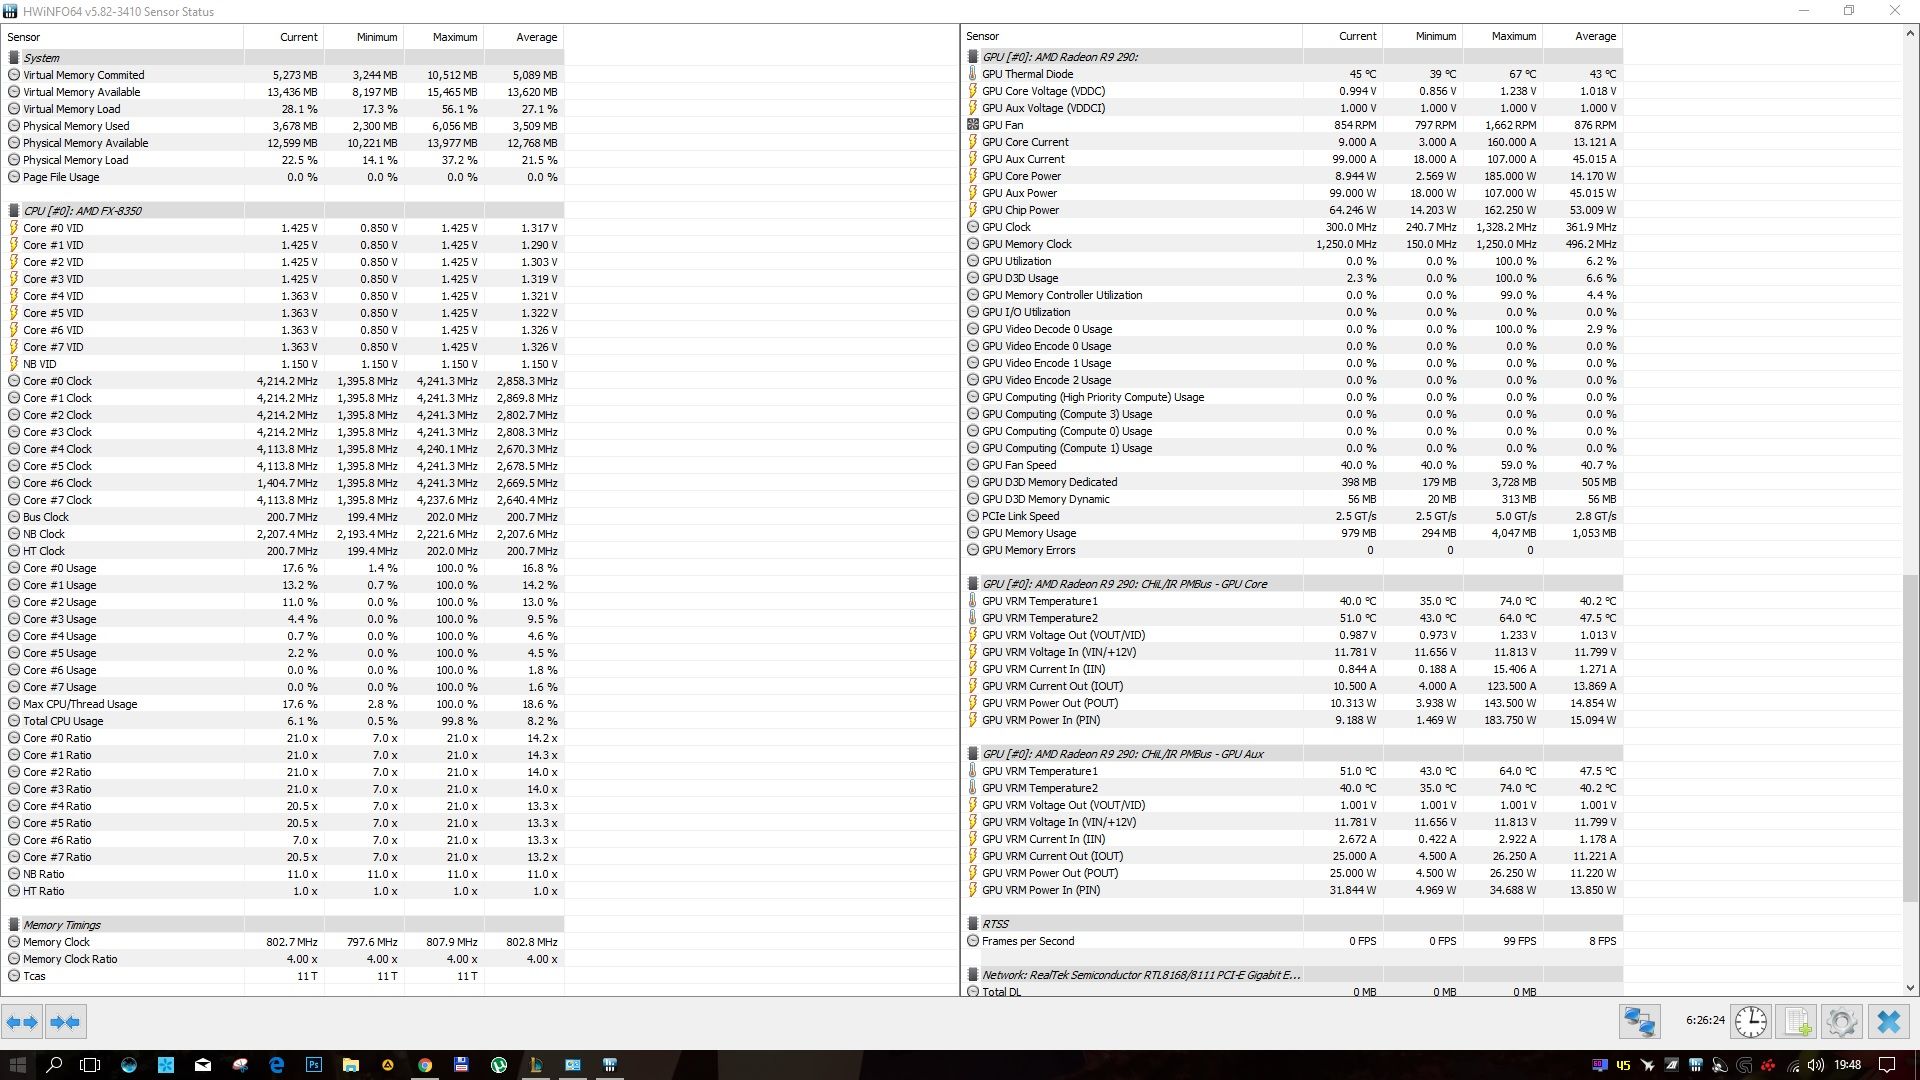Image resolution: width=1920 pixels, height=1080 pixels.
Task: Select the Core #0 VID row
Action: (x=283, y=228)
